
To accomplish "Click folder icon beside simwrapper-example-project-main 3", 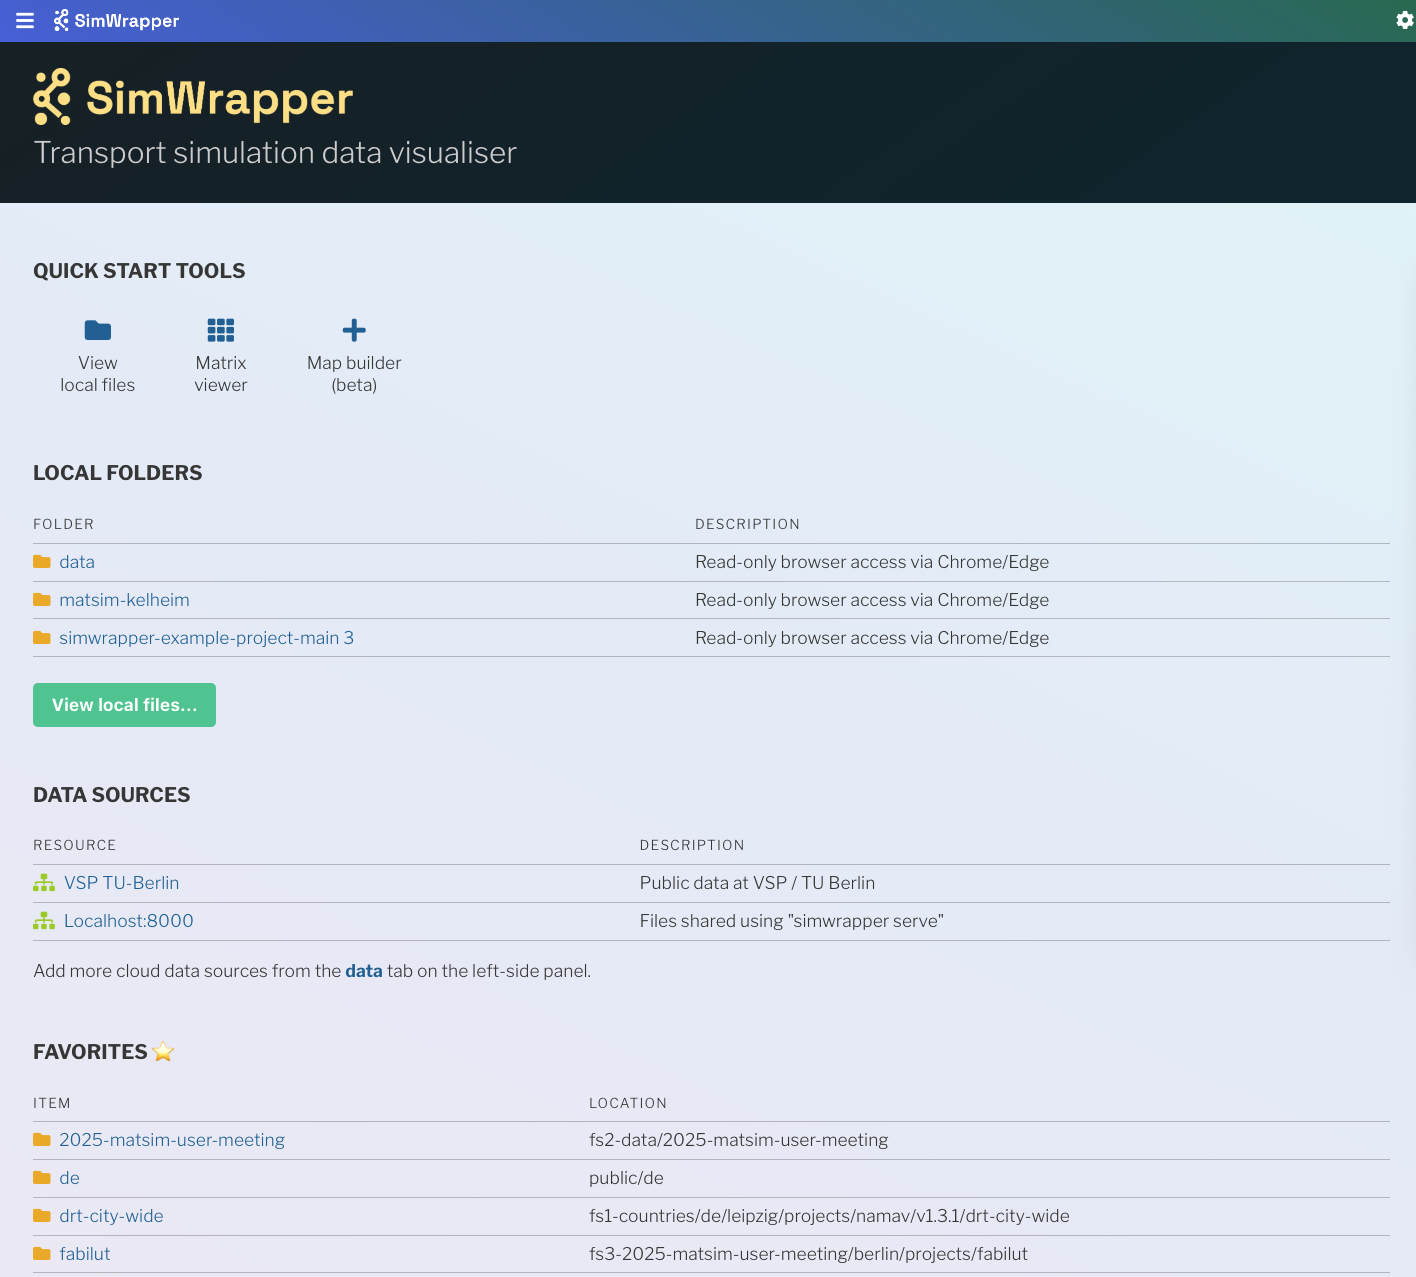I will tap(42, 638).
